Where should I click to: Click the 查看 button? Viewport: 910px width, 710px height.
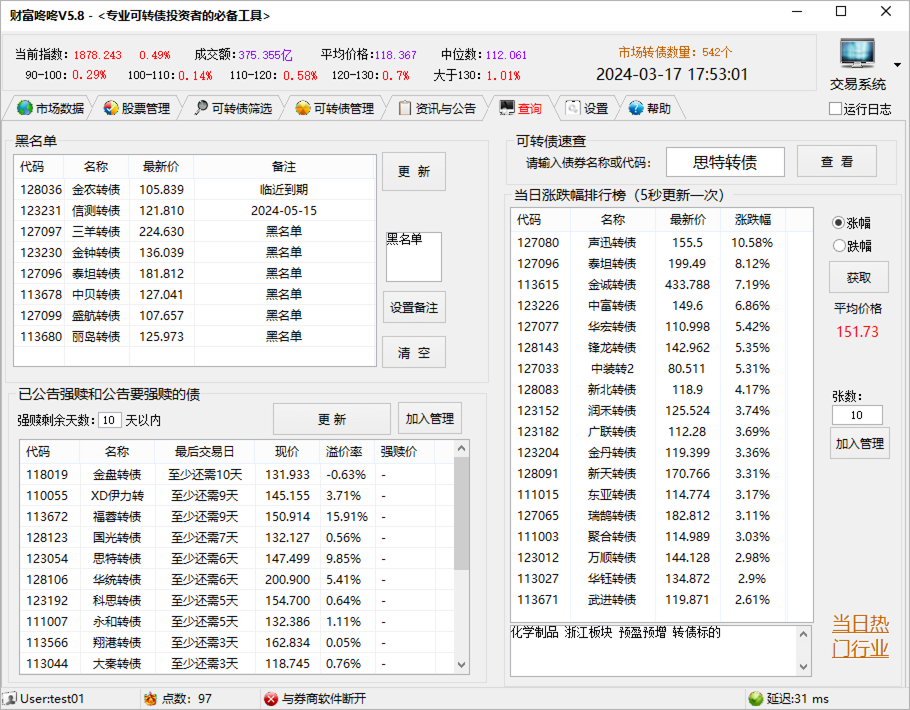[837, 161]
